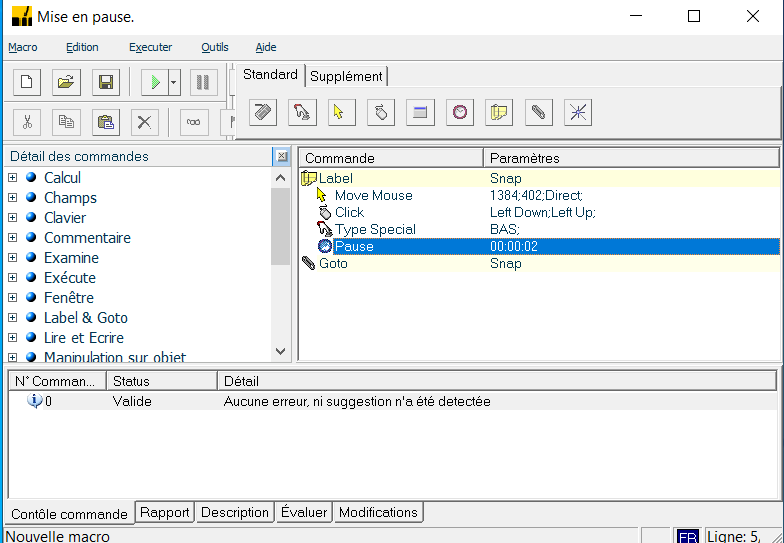
Task: Open a macro with the folder icon
Action: click(66, 82)
